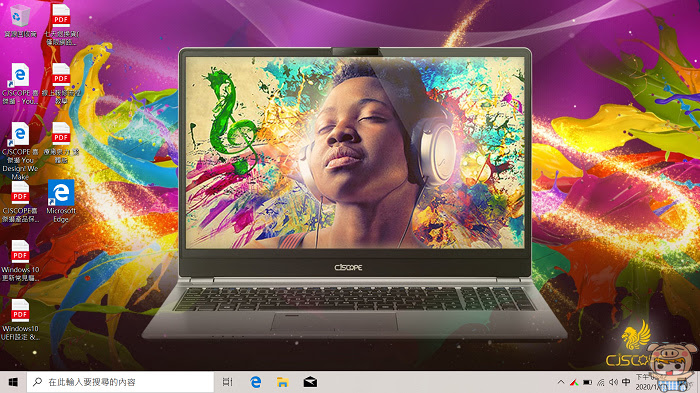Image resolution: width=700 pixels, height=393 pixels.
Task: Expand the hidden system tray icons chevron
Action: [x=561, y=382]
